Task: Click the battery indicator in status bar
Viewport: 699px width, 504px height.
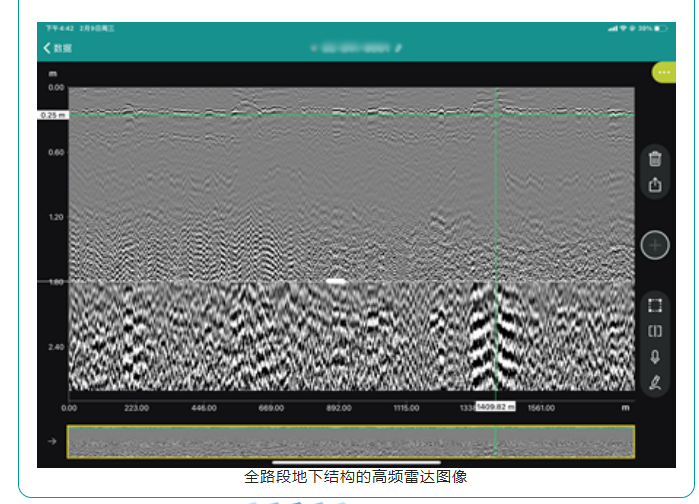Action: [x=654, y=28]
